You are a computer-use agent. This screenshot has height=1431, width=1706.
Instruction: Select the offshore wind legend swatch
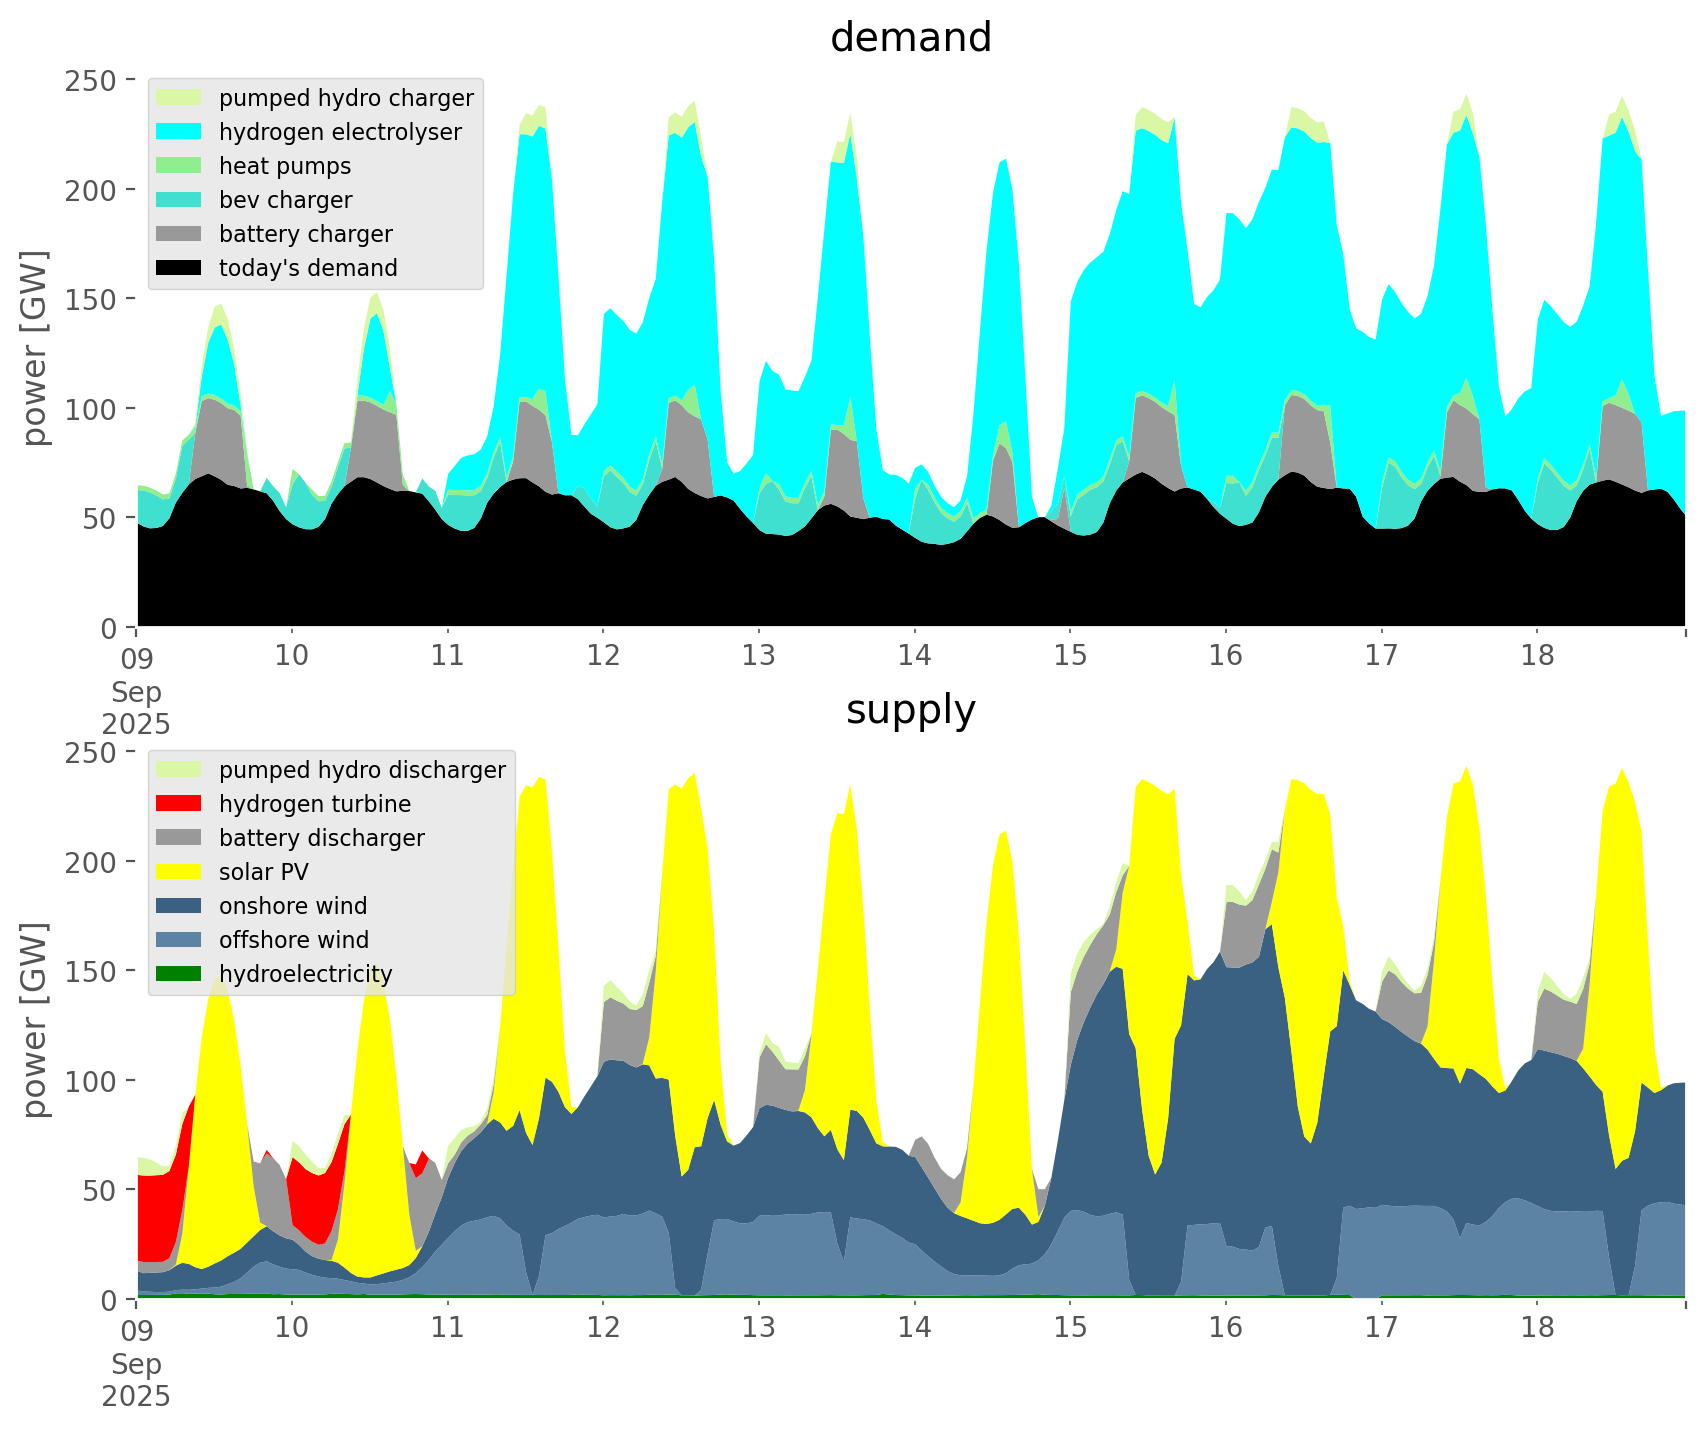point(179,940)
